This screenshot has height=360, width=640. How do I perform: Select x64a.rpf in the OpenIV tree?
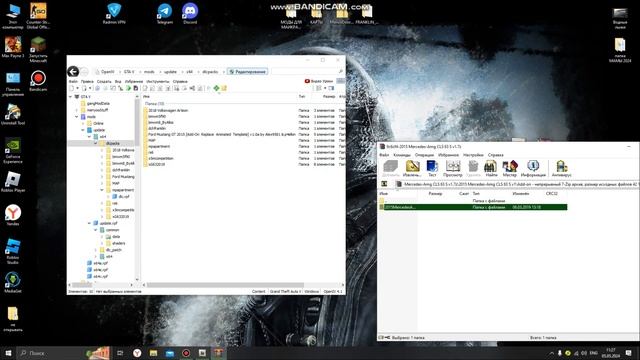click(x=100, y=263)
